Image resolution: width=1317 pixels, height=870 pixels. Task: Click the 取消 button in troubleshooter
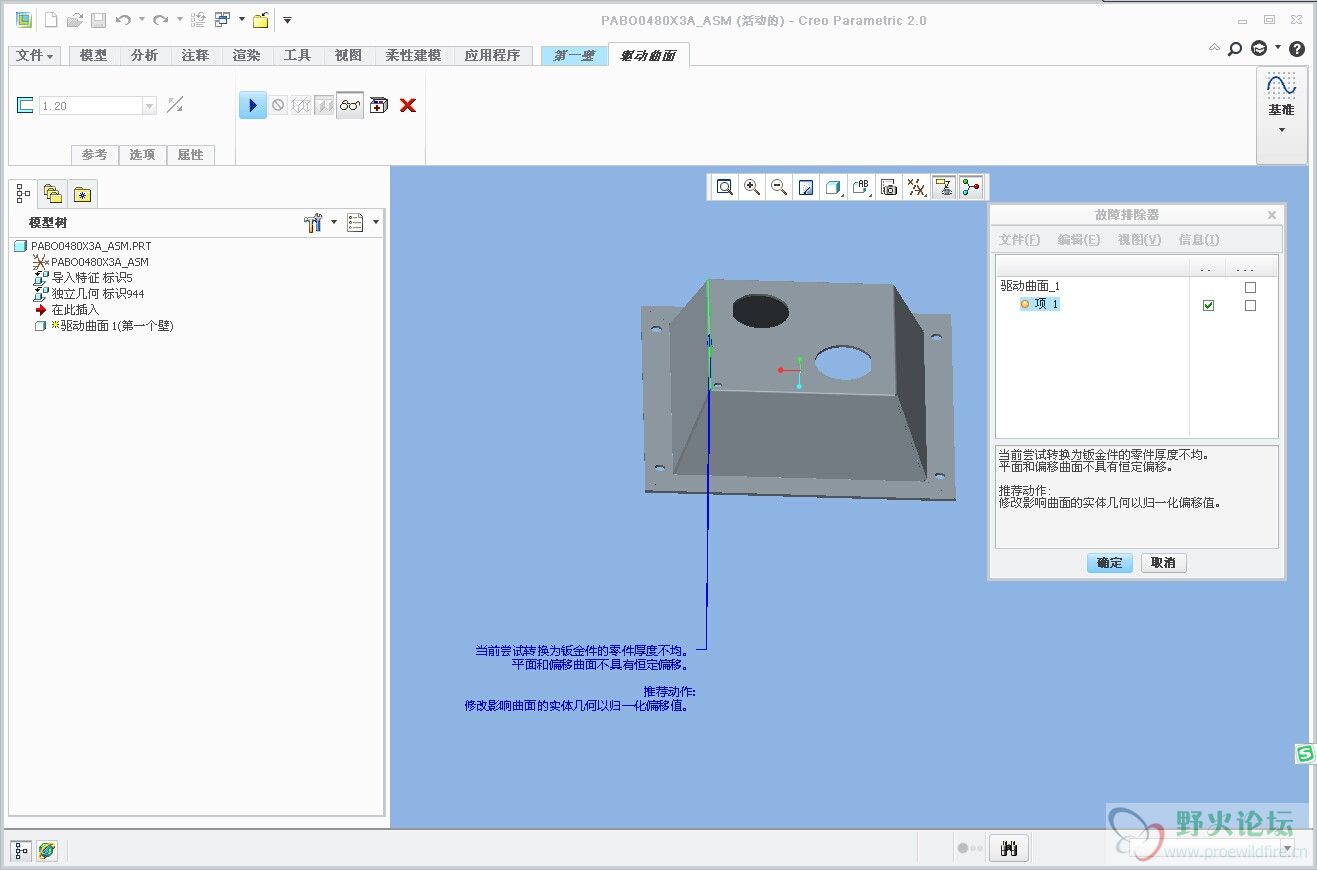pyautogui.click(x=1163, y=563)
